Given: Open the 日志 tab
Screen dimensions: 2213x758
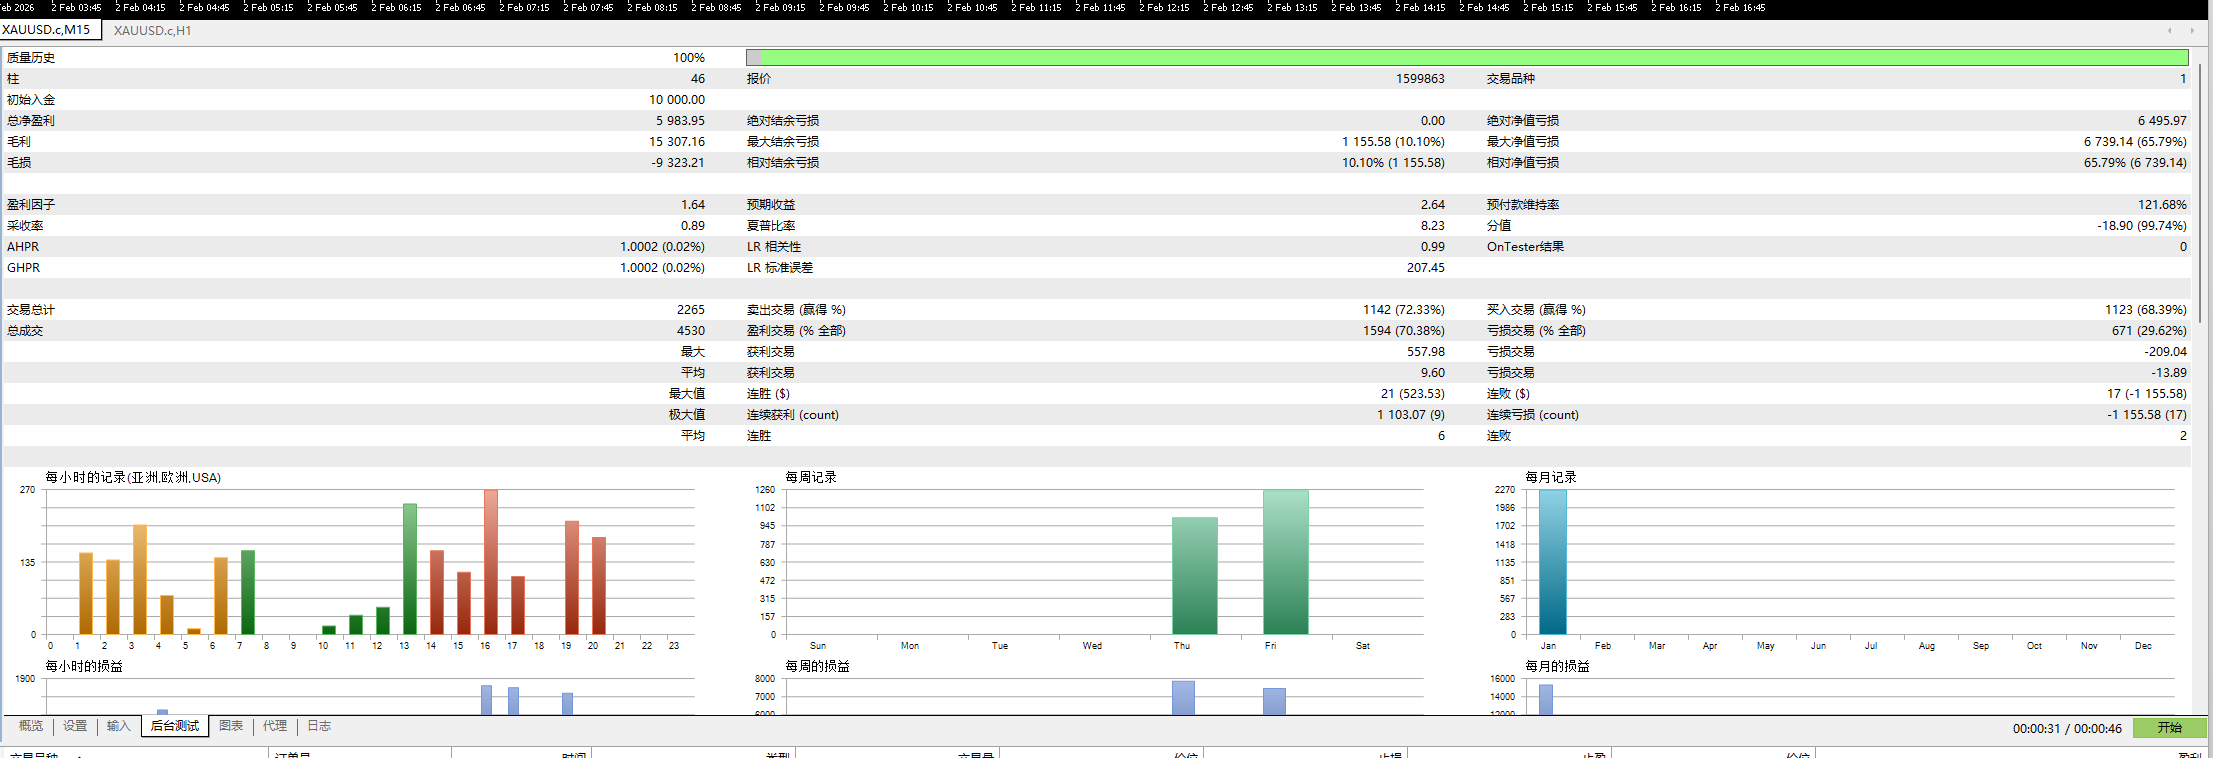Looking at the screenshot, I should point(319,726).
